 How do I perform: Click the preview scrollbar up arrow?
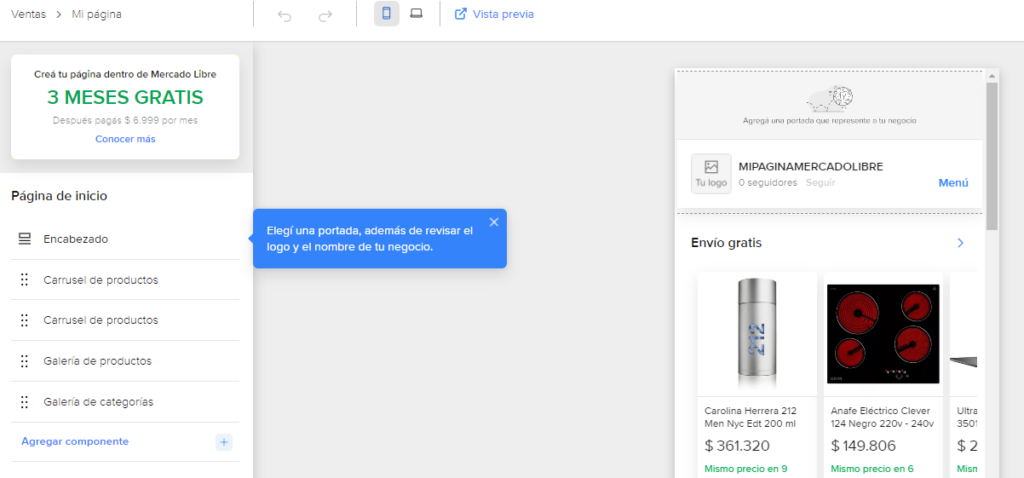pos(992,76)
